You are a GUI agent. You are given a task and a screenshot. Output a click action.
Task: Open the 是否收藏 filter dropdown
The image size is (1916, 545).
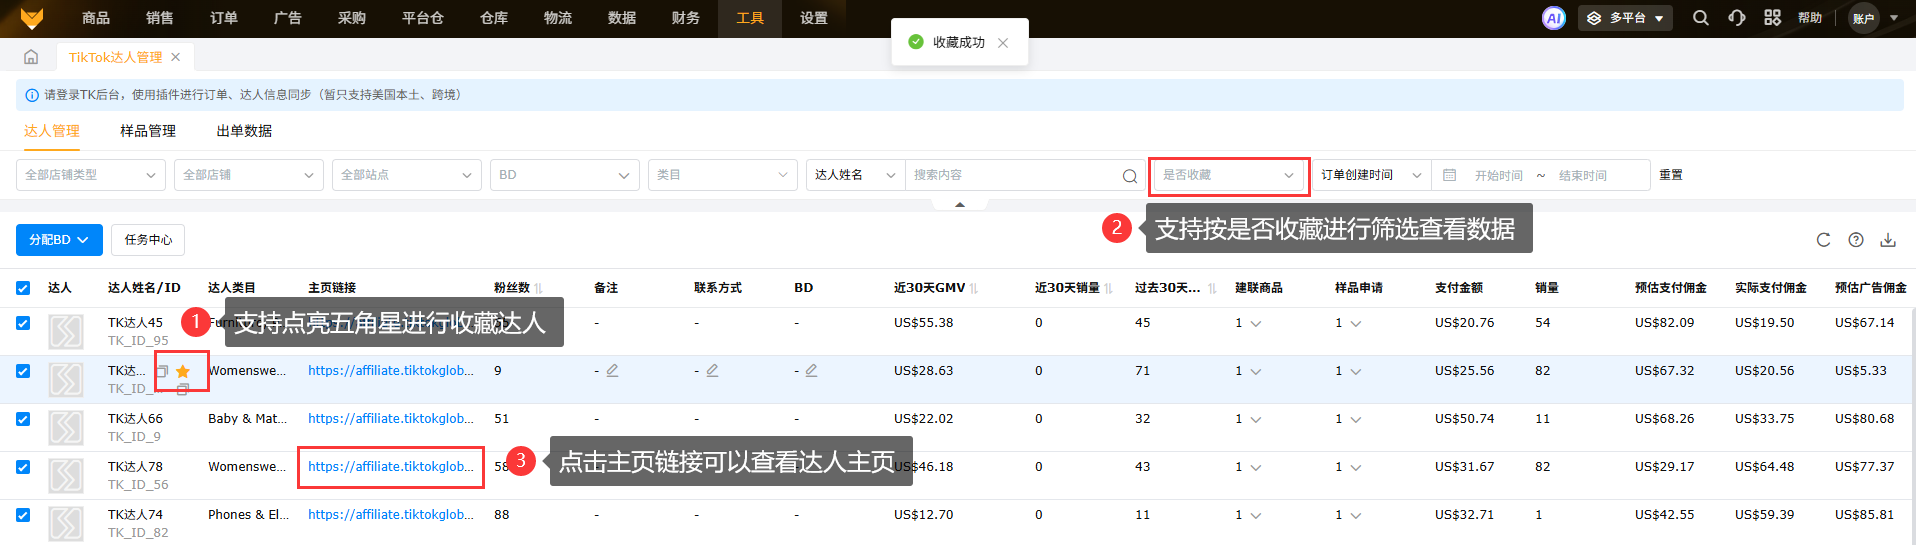[x=1229, y=175]
